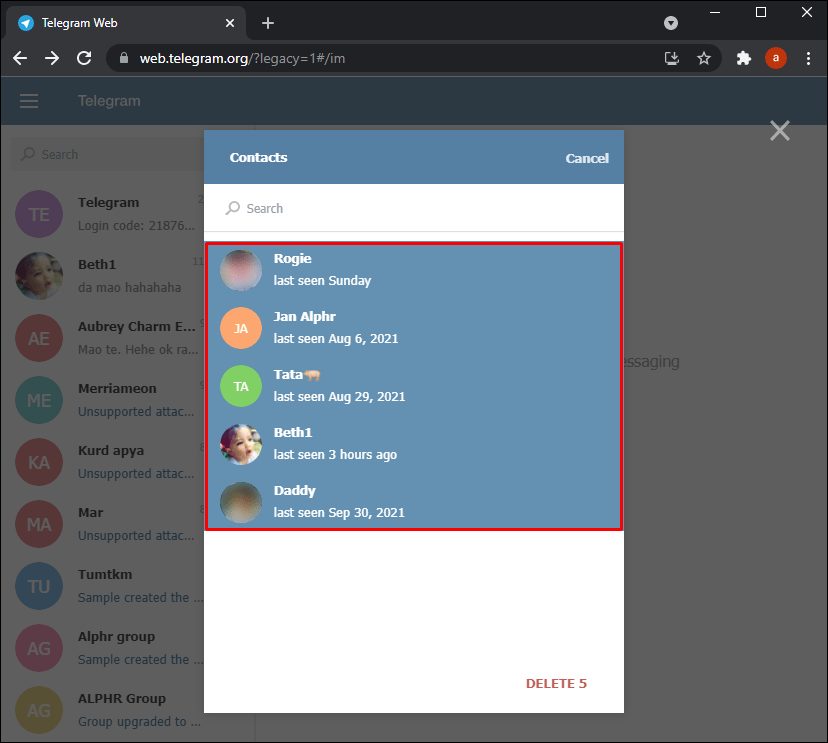The image size is (828, 743).
Task: Click Rogie's profile avatar
Action: [x=240, y=269]
